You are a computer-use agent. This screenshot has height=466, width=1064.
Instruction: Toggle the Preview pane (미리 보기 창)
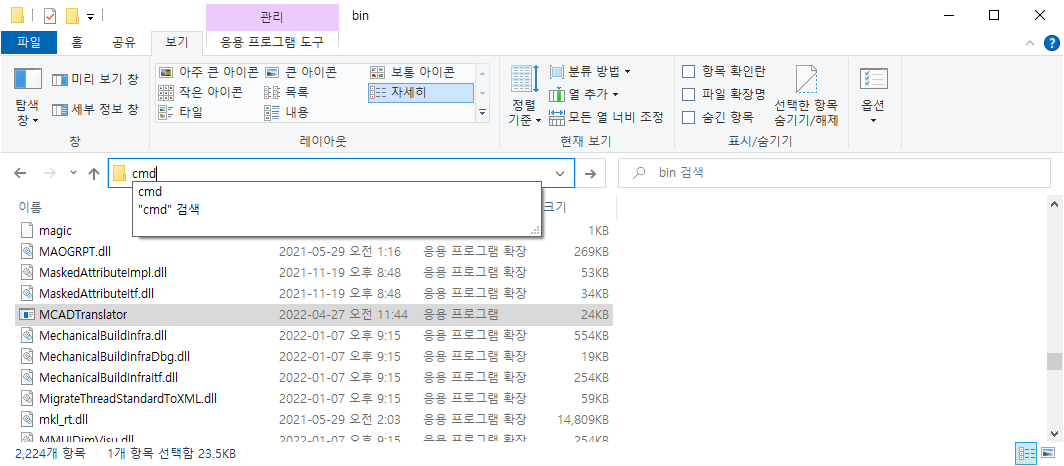[x=95, y=79]
